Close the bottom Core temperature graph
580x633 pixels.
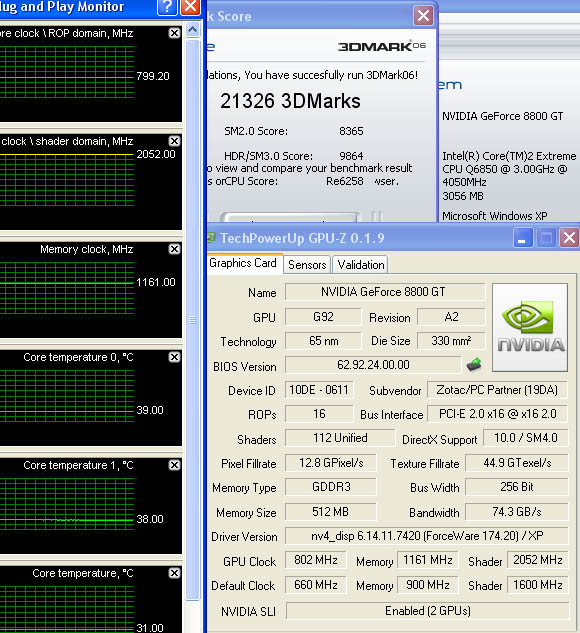[174, 573]
